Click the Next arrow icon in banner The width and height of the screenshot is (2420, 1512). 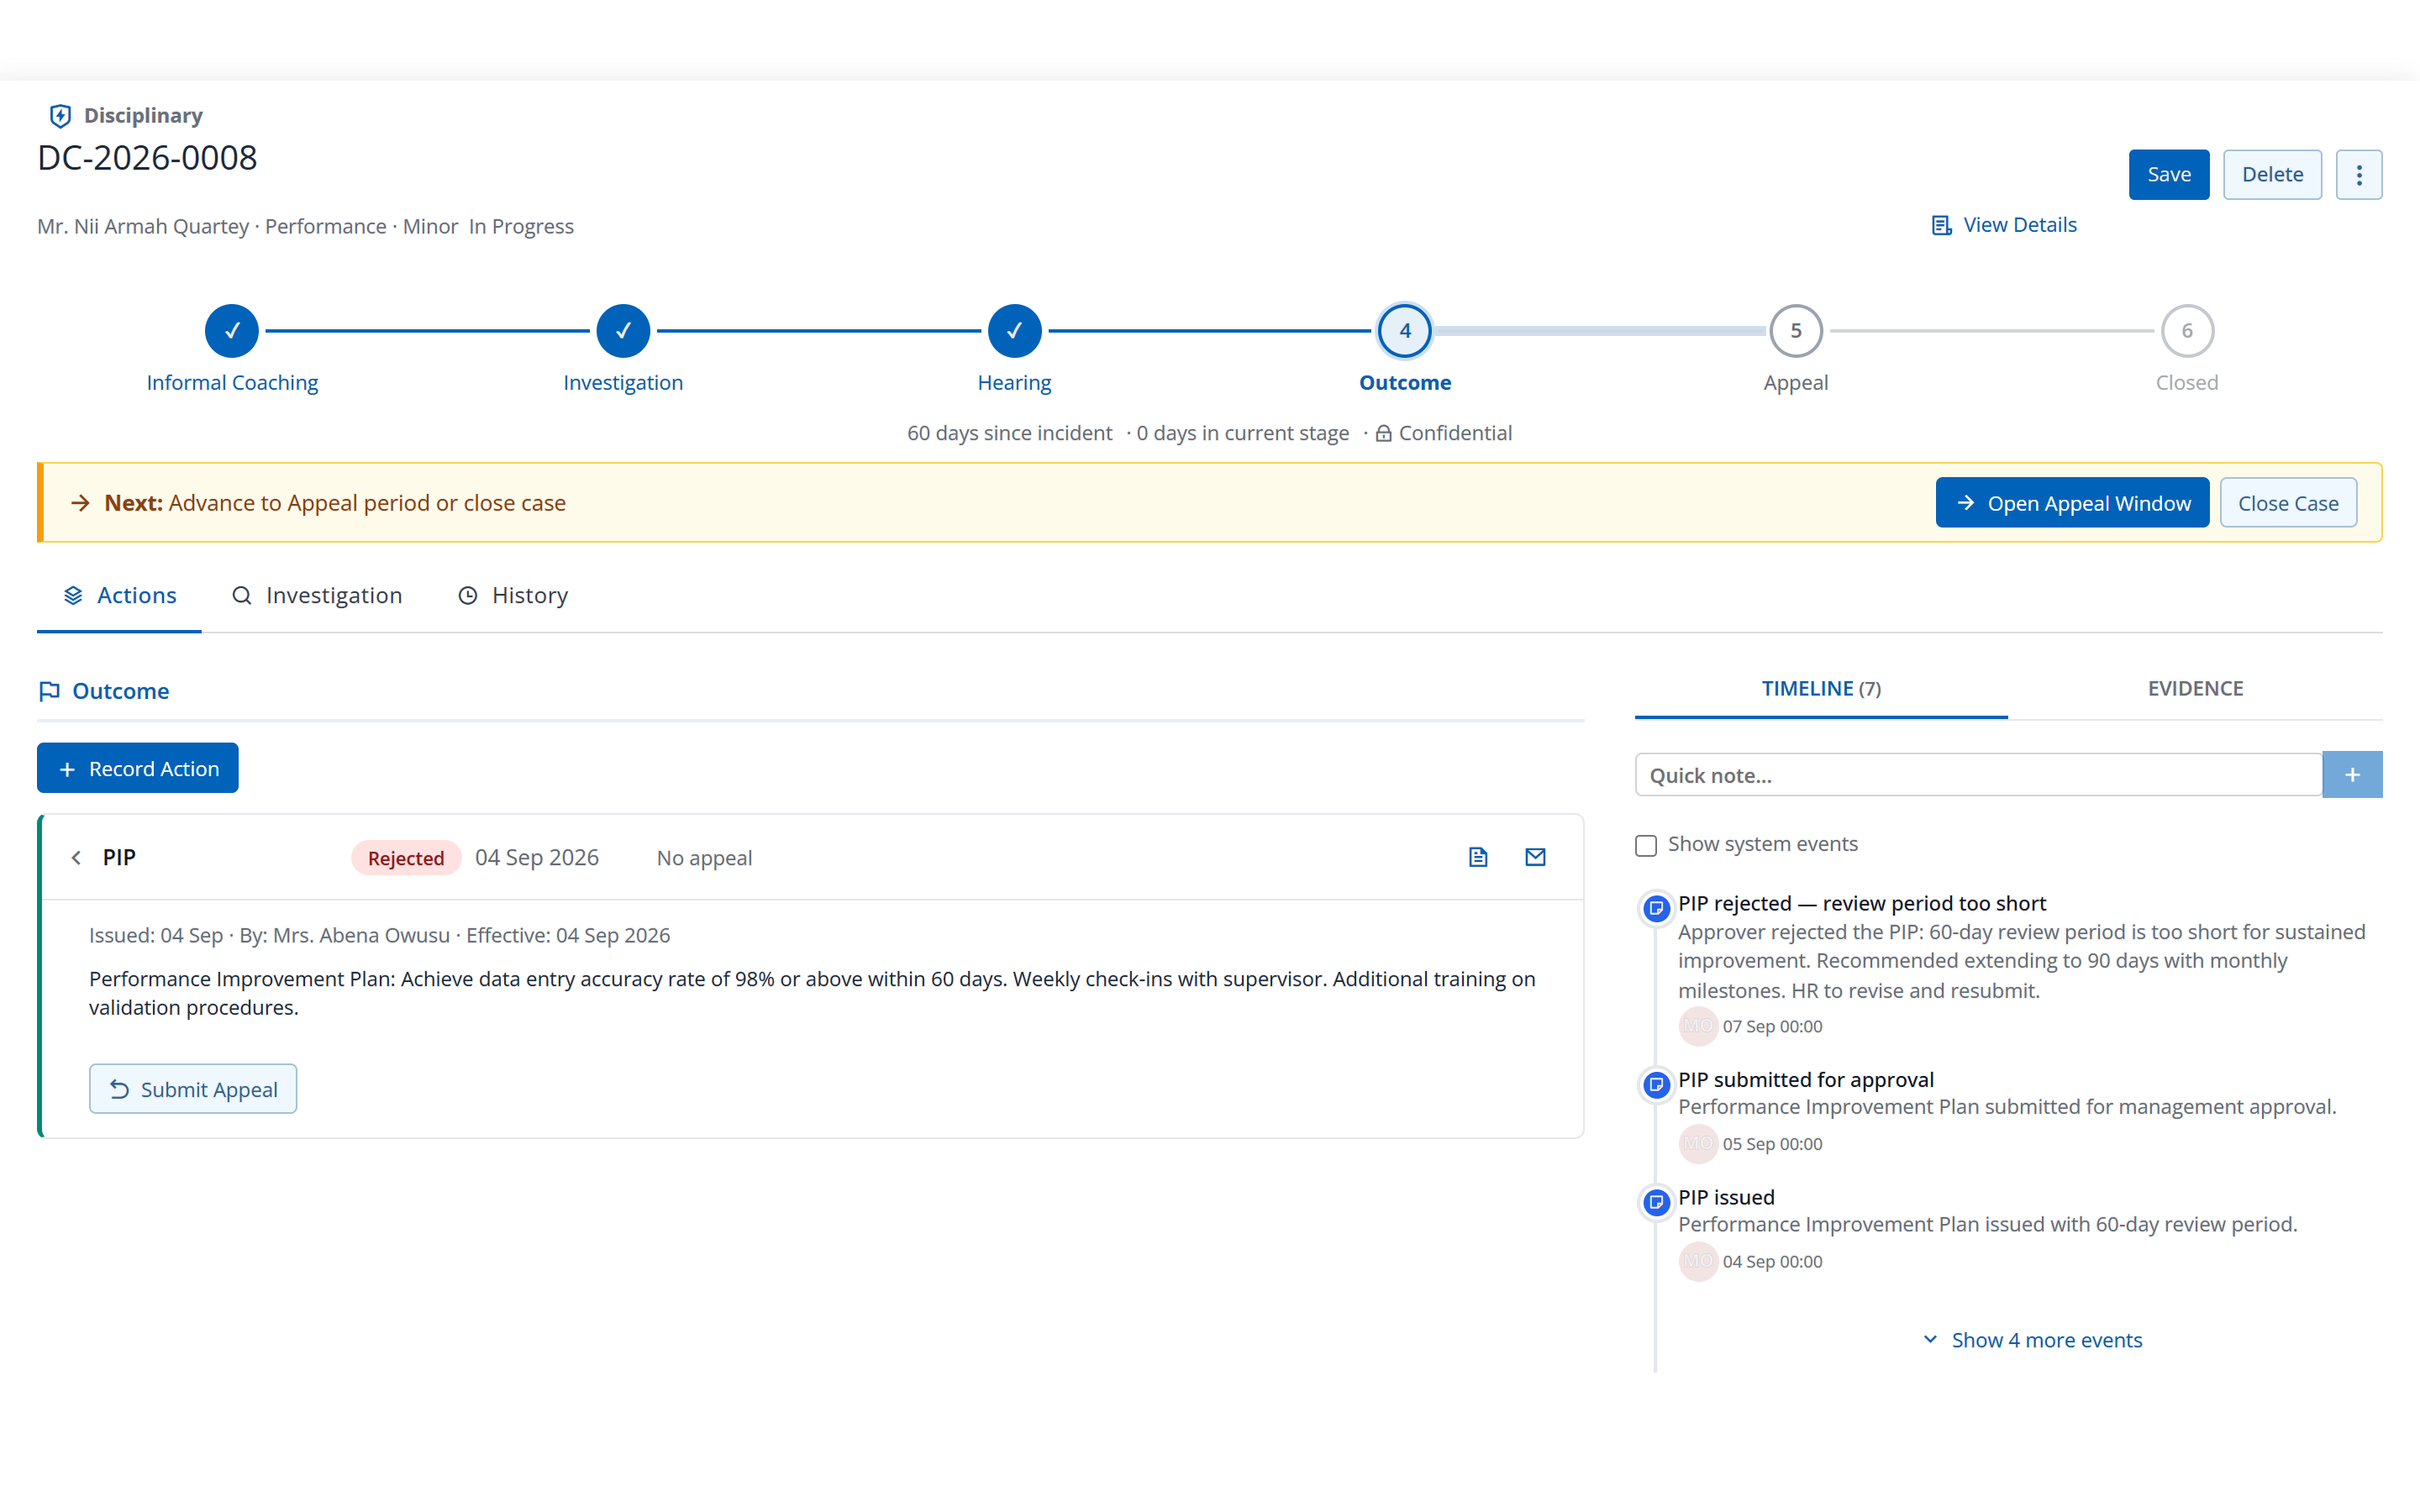point(81,503)
